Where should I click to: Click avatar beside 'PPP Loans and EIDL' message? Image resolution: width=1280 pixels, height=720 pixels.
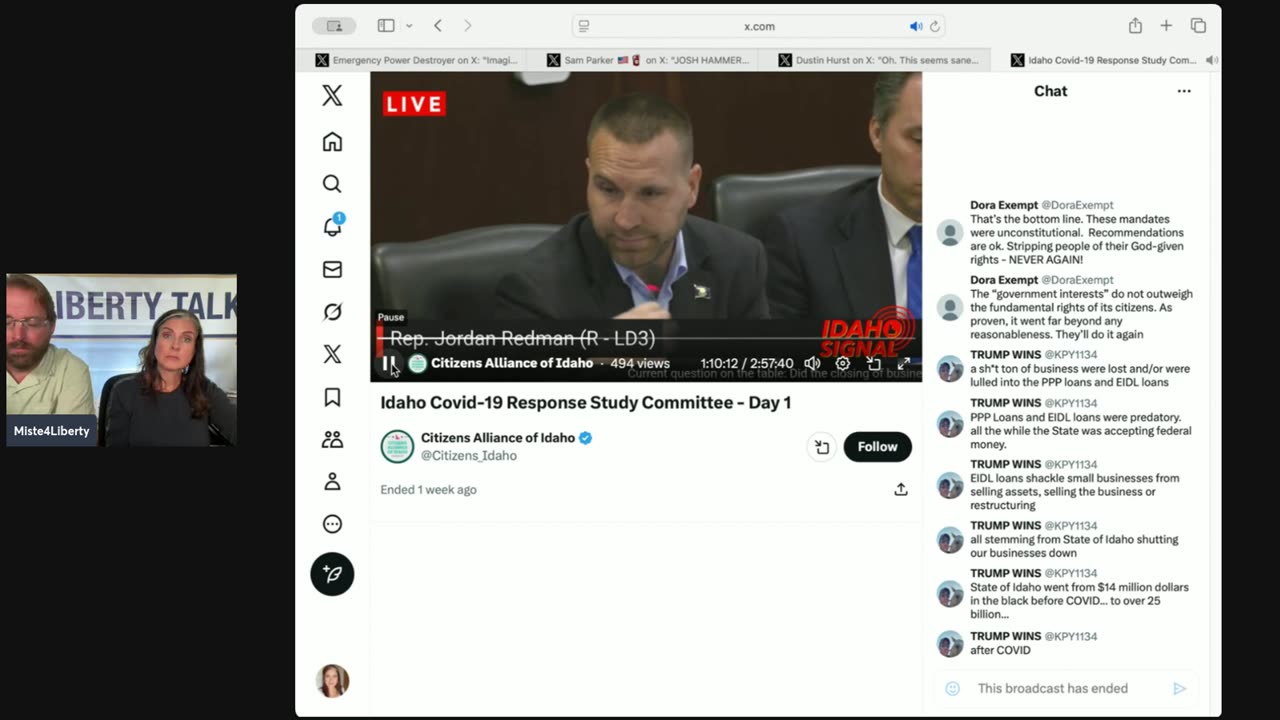click(x=950, y=424)
